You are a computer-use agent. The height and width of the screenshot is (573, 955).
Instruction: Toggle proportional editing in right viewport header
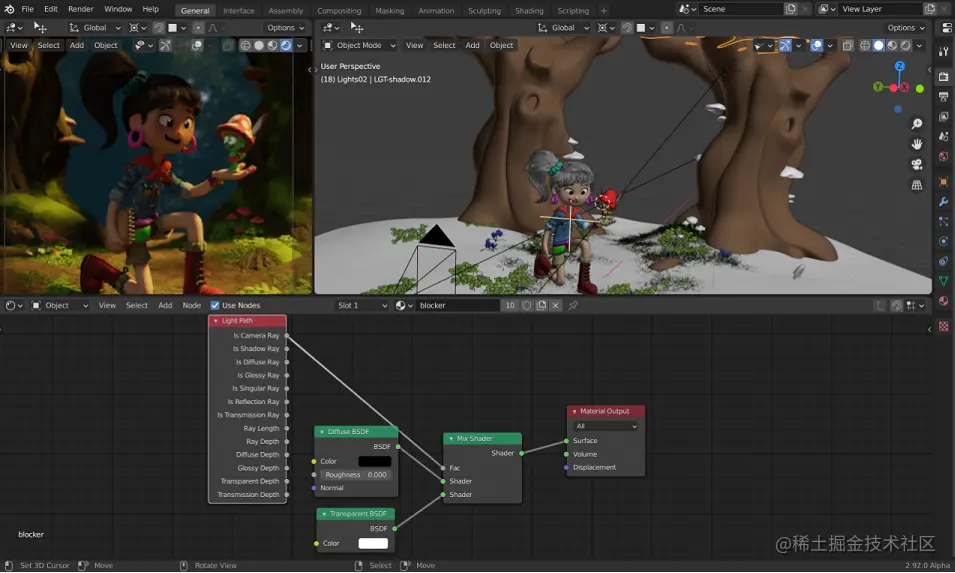[667, 28]
